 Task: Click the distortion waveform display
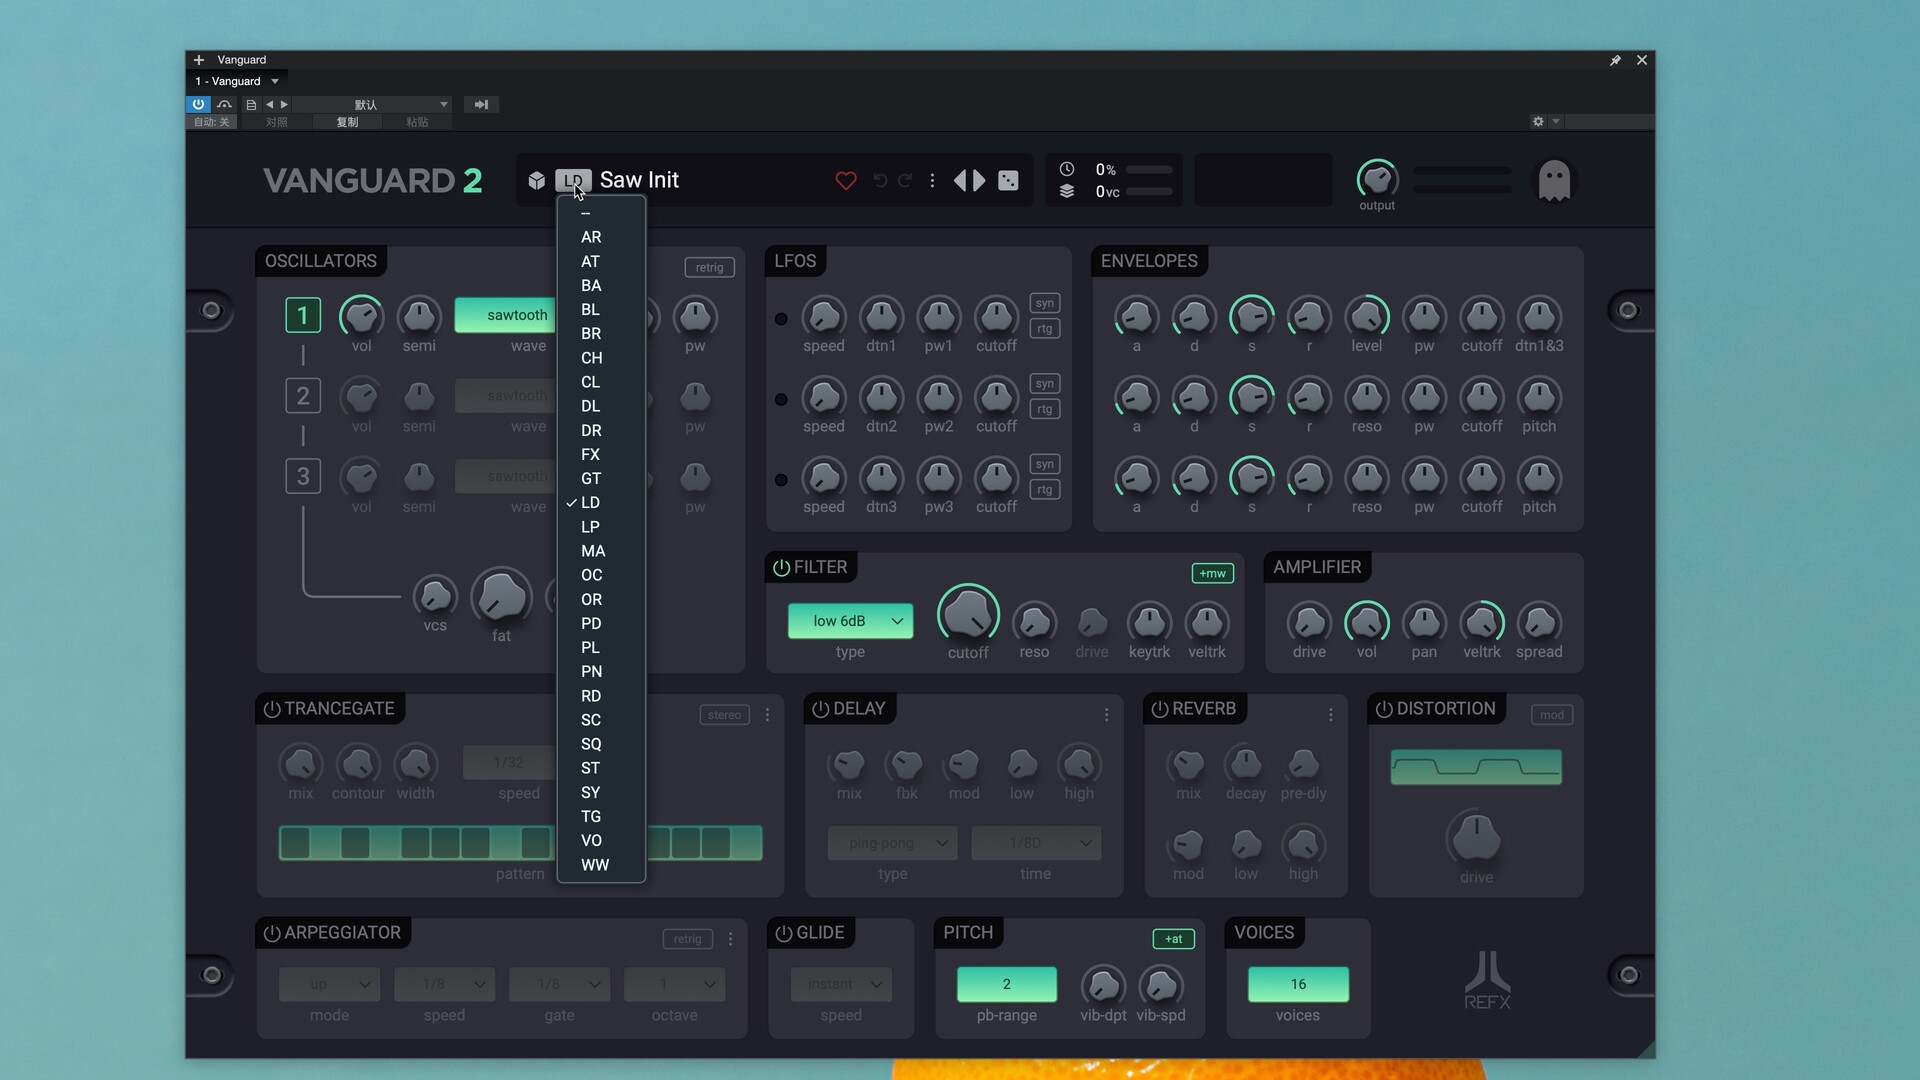pos(1476,767)
